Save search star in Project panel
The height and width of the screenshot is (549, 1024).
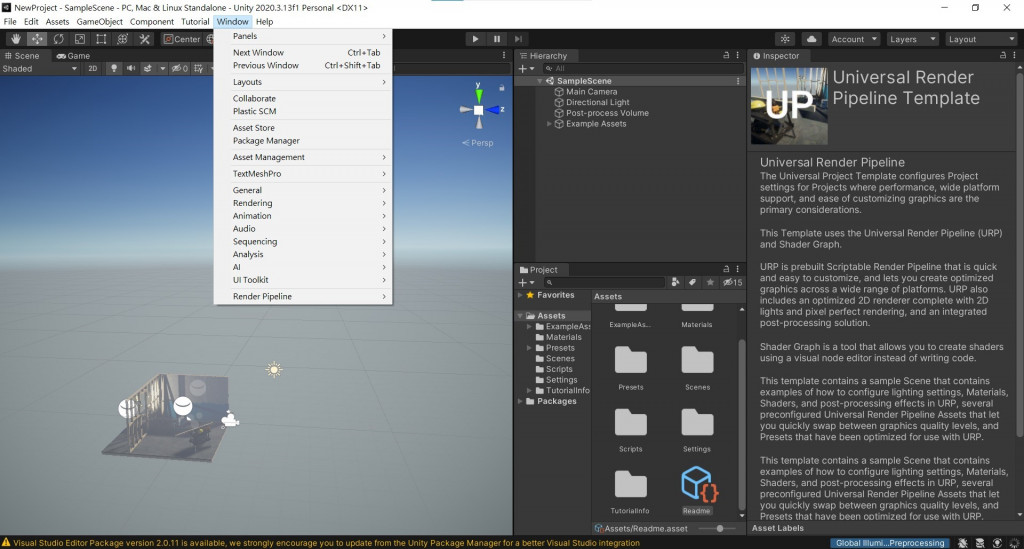pos(710,282)
